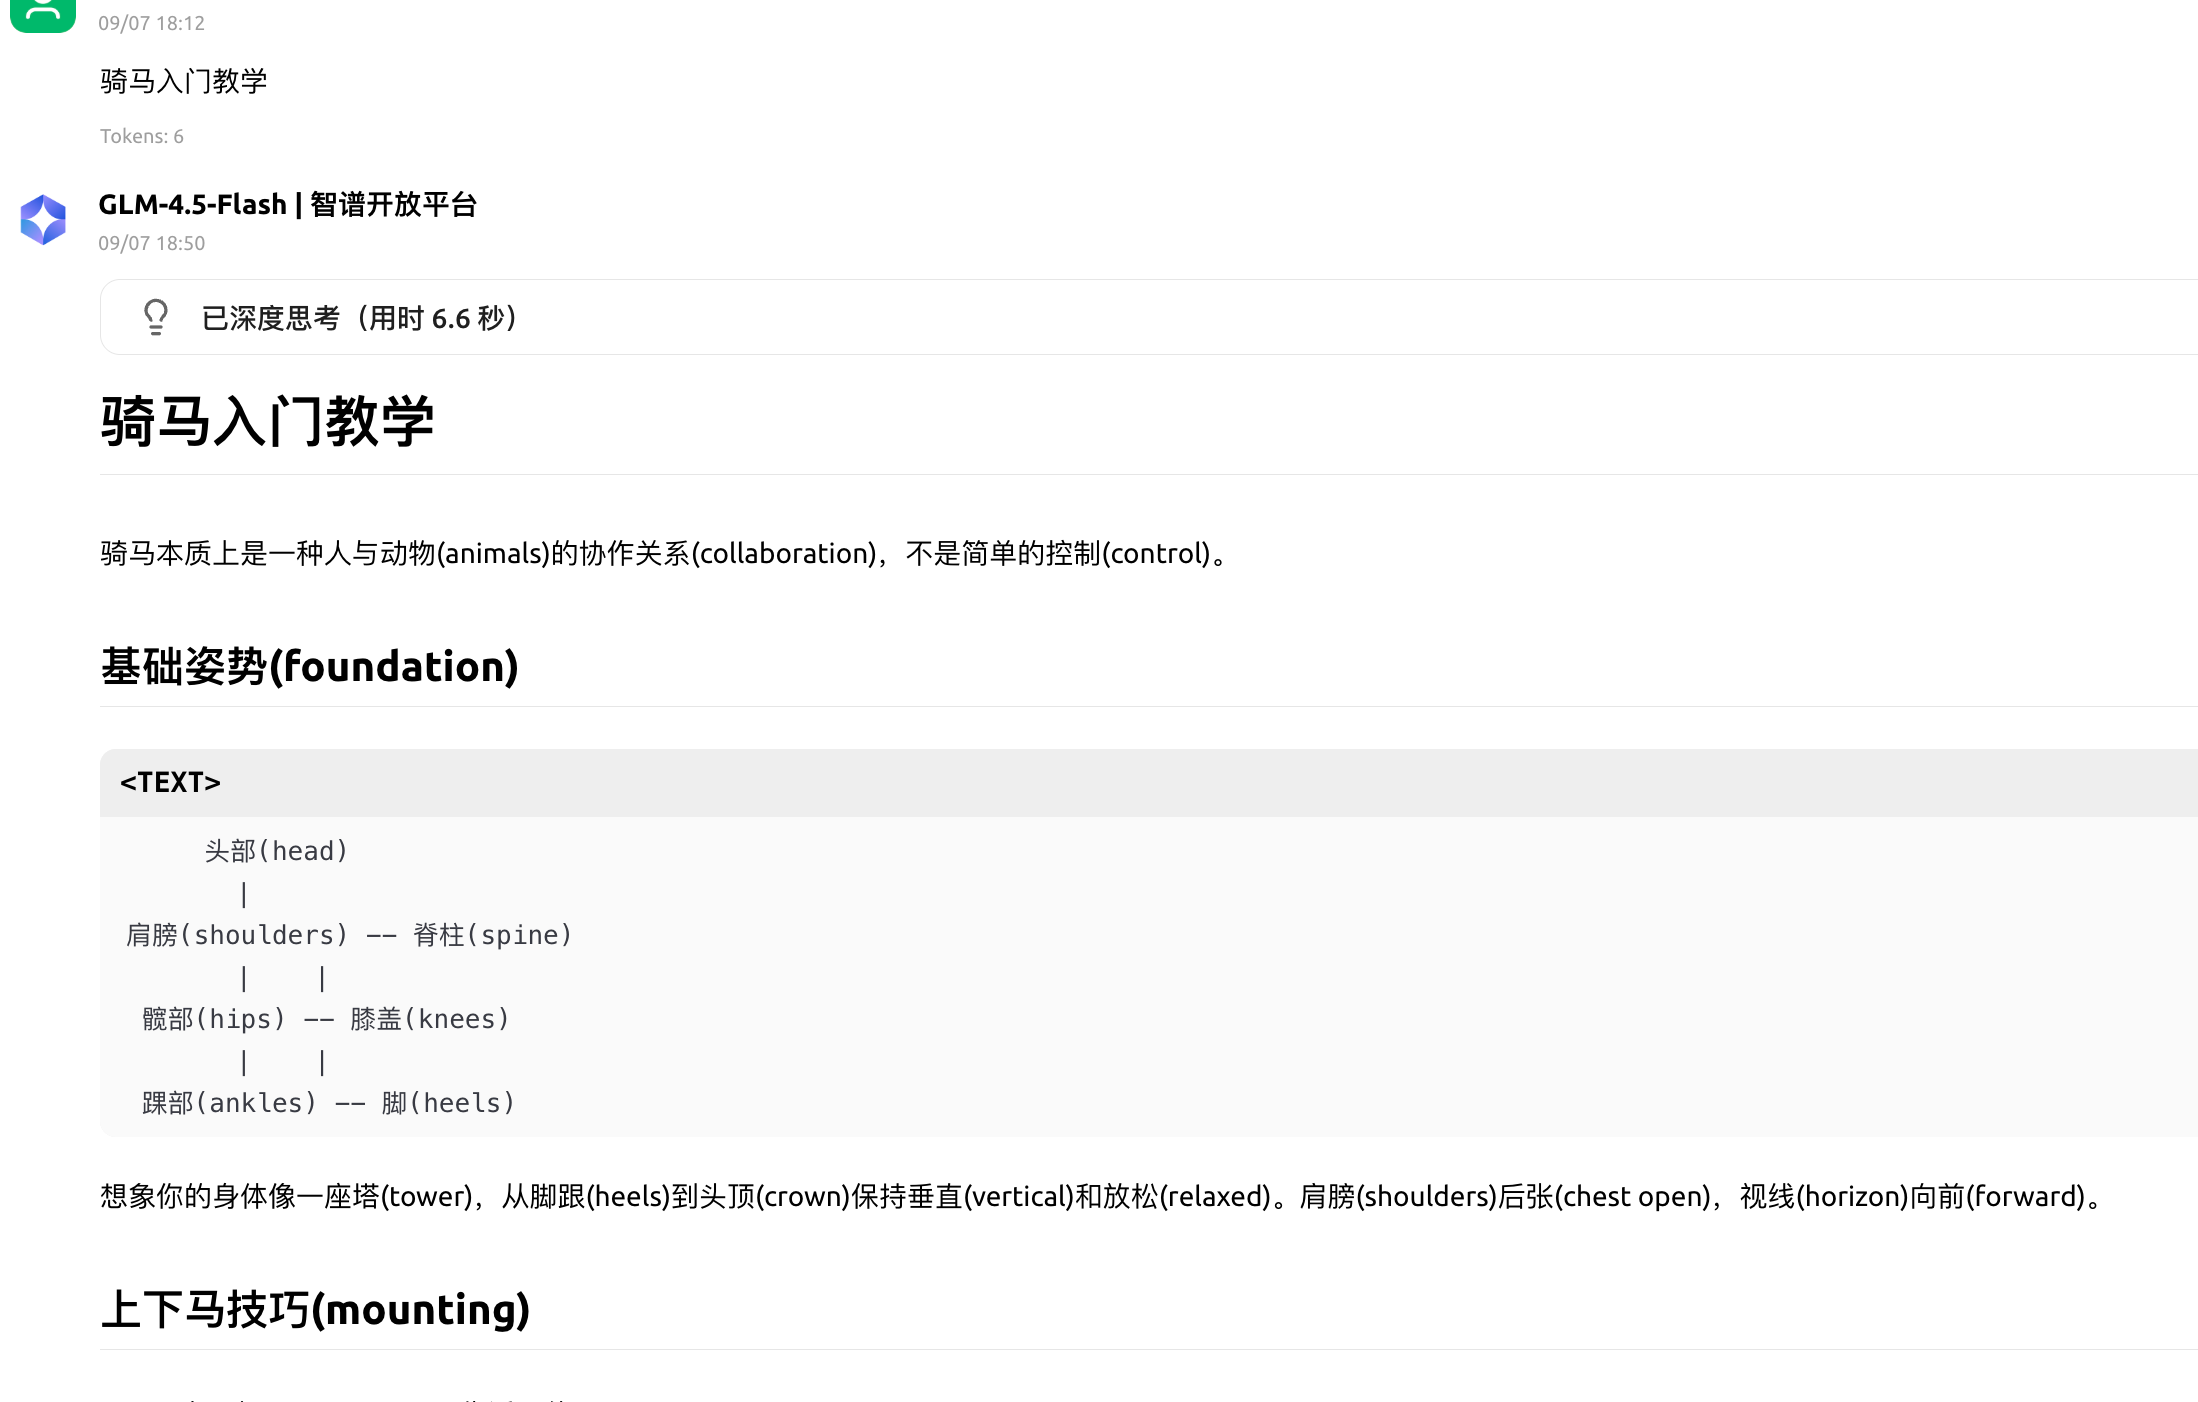Click the user message text 骑马入门教学

(184, 81)
